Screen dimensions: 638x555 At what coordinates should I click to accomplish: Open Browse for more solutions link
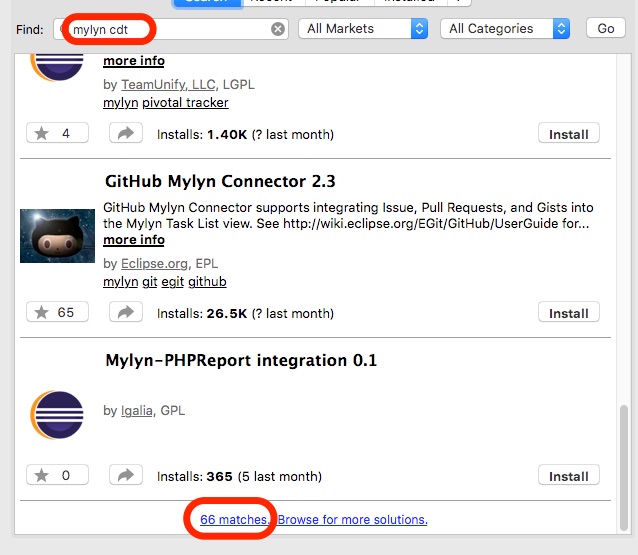click(352, 520)
